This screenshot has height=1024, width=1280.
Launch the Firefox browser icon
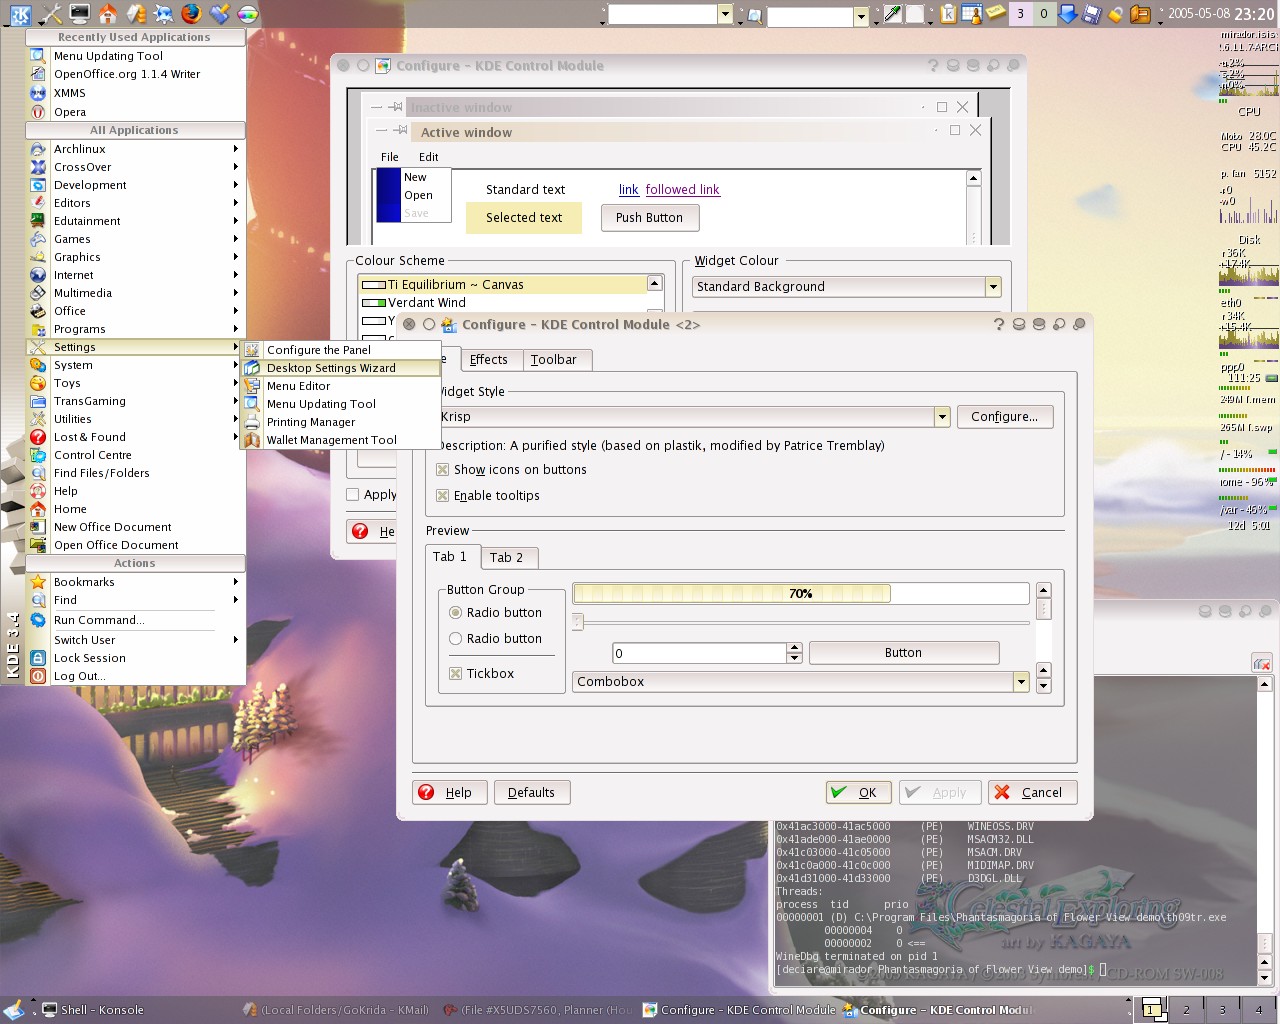point(191,14)
